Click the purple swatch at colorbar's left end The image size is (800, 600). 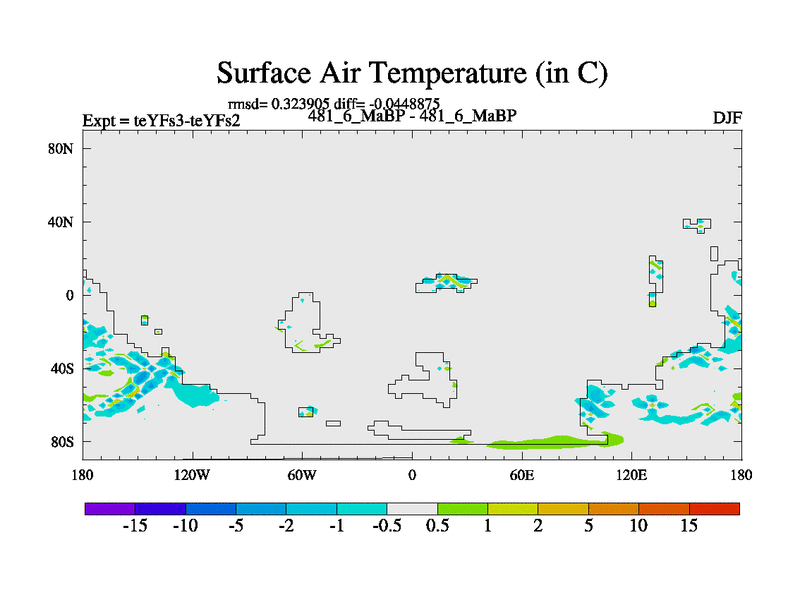(109, 508)
